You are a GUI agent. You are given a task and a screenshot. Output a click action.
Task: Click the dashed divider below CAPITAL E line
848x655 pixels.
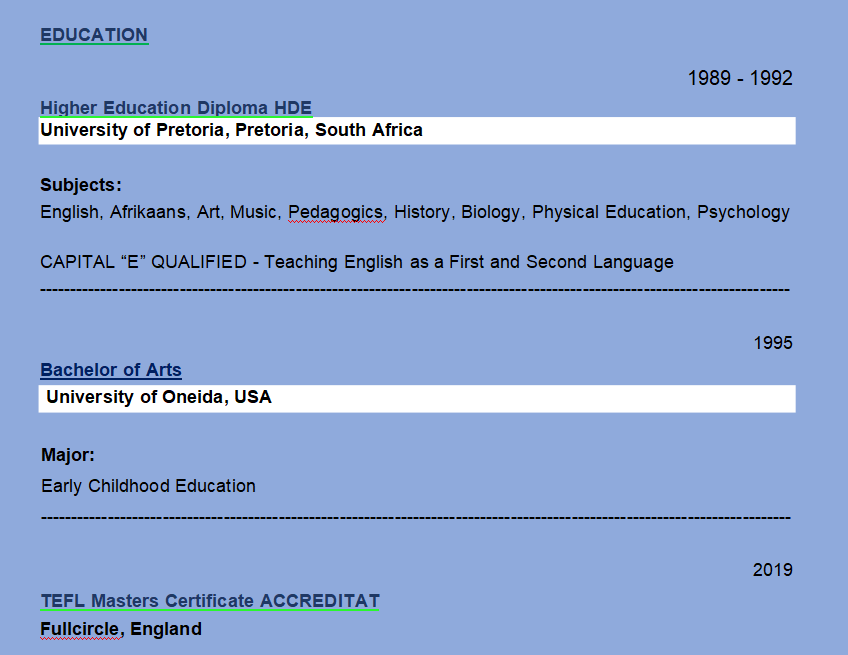[x=415, y=290]
